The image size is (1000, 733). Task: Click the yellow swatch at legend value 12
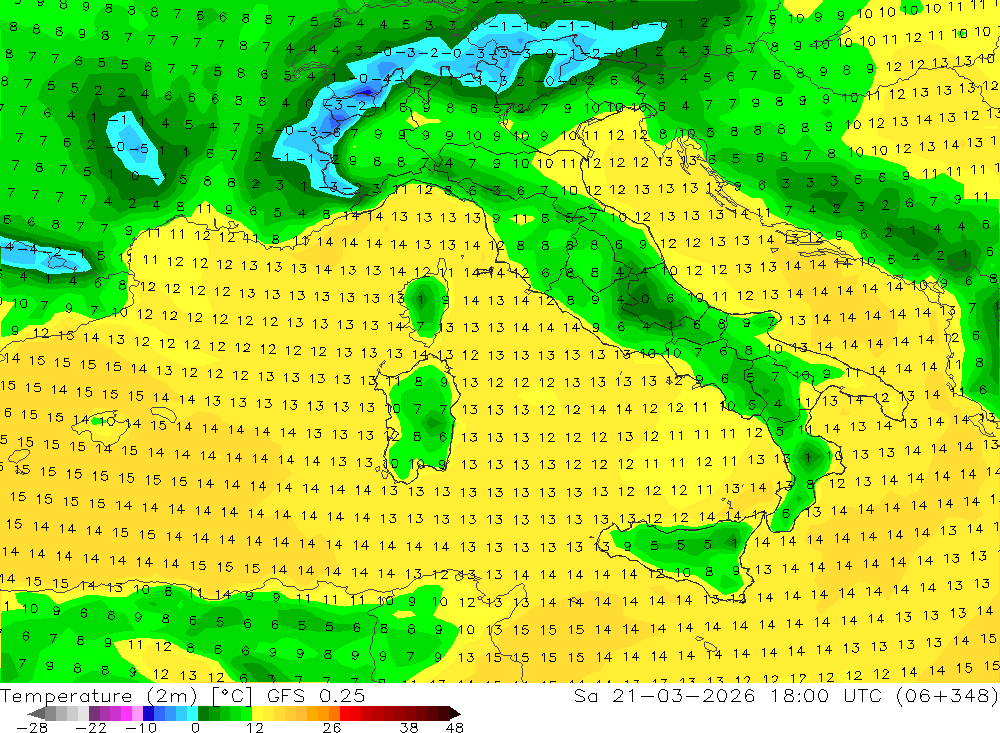(x=258, y=713)
